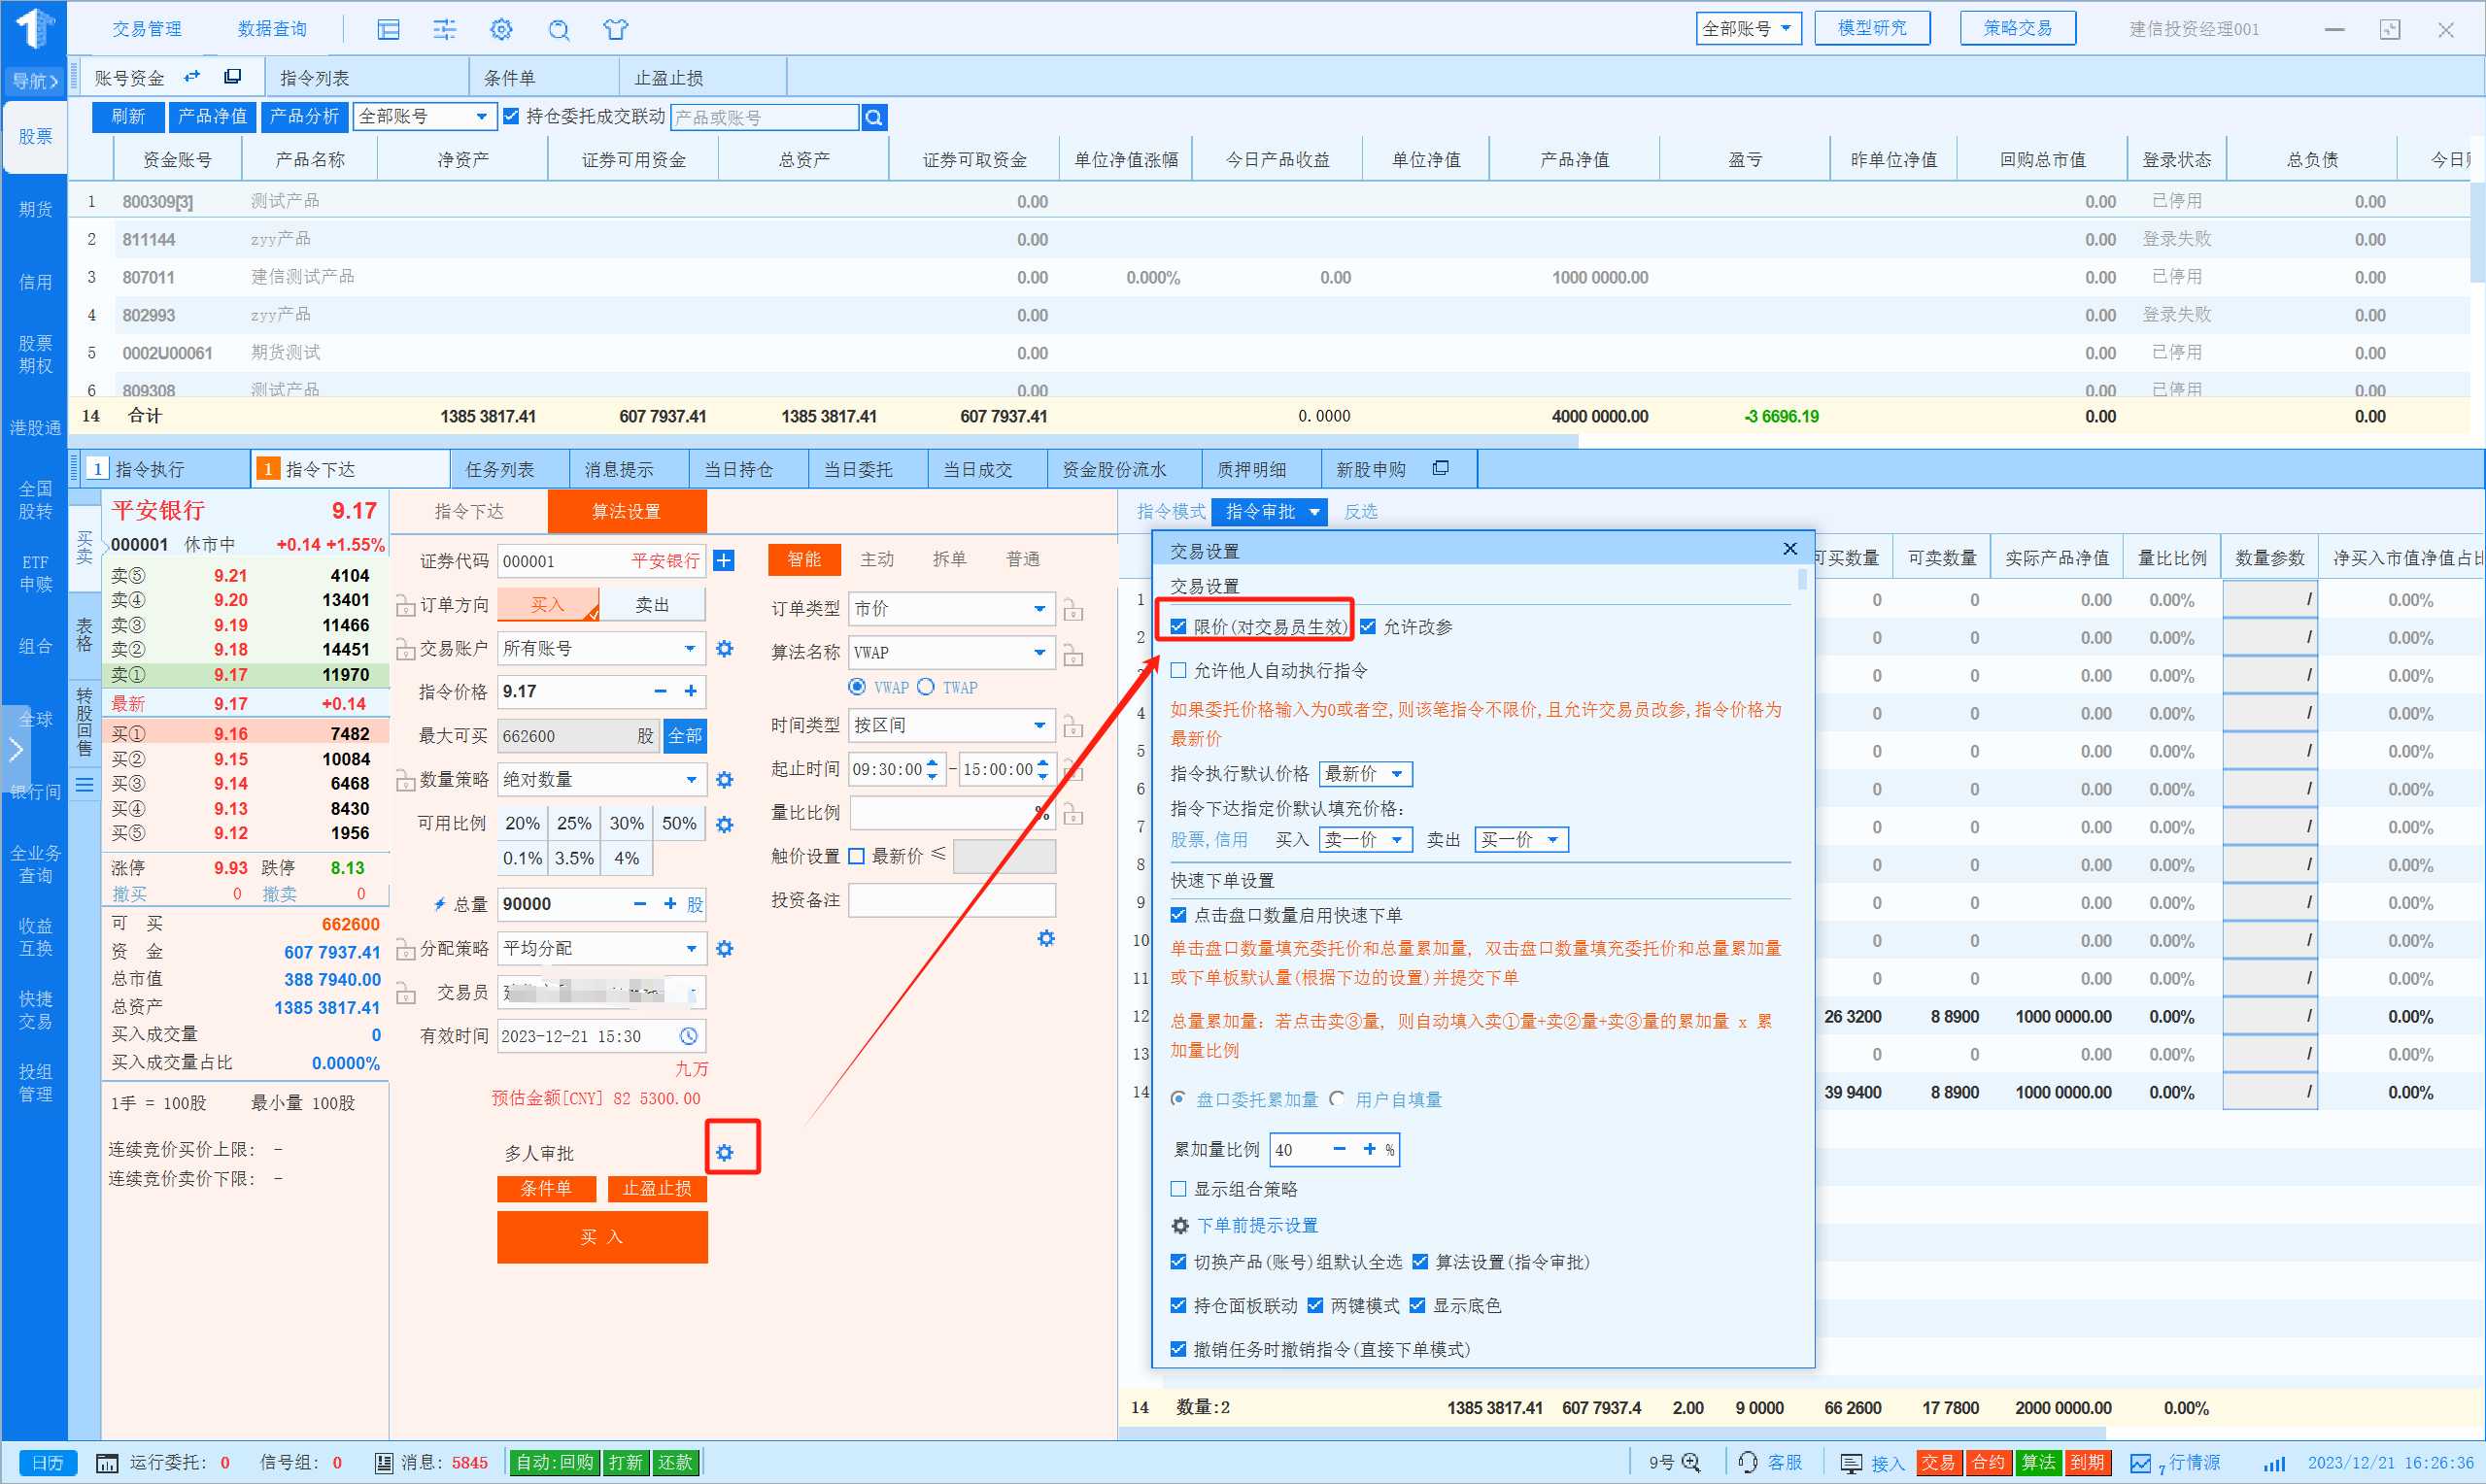Expand the 指令审批 mode dropdown
Viewport: 2486px width, 1484px height.
[x=1270, y=512]
